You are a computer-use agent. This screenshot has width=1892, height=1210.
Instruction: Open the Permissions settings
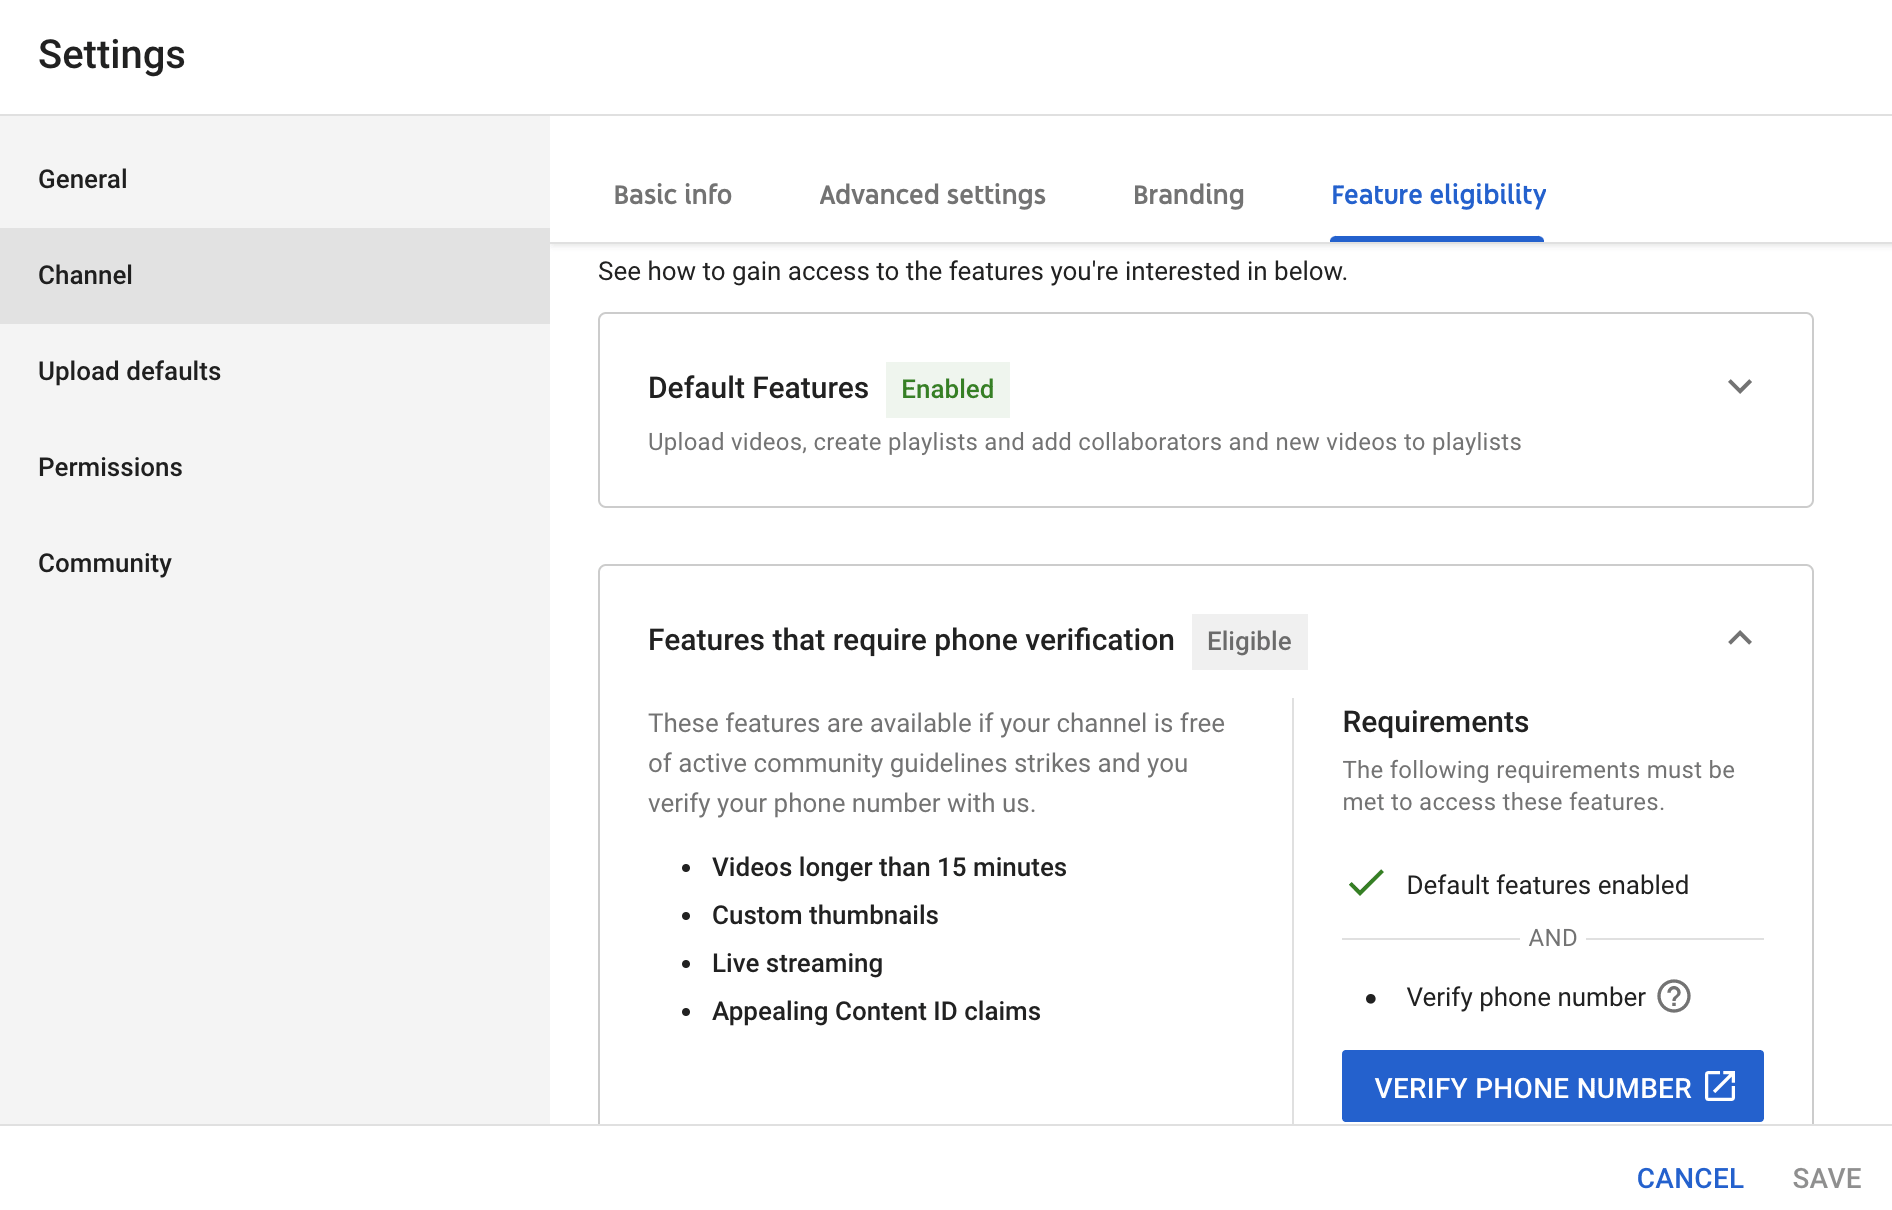click(275, 467)
